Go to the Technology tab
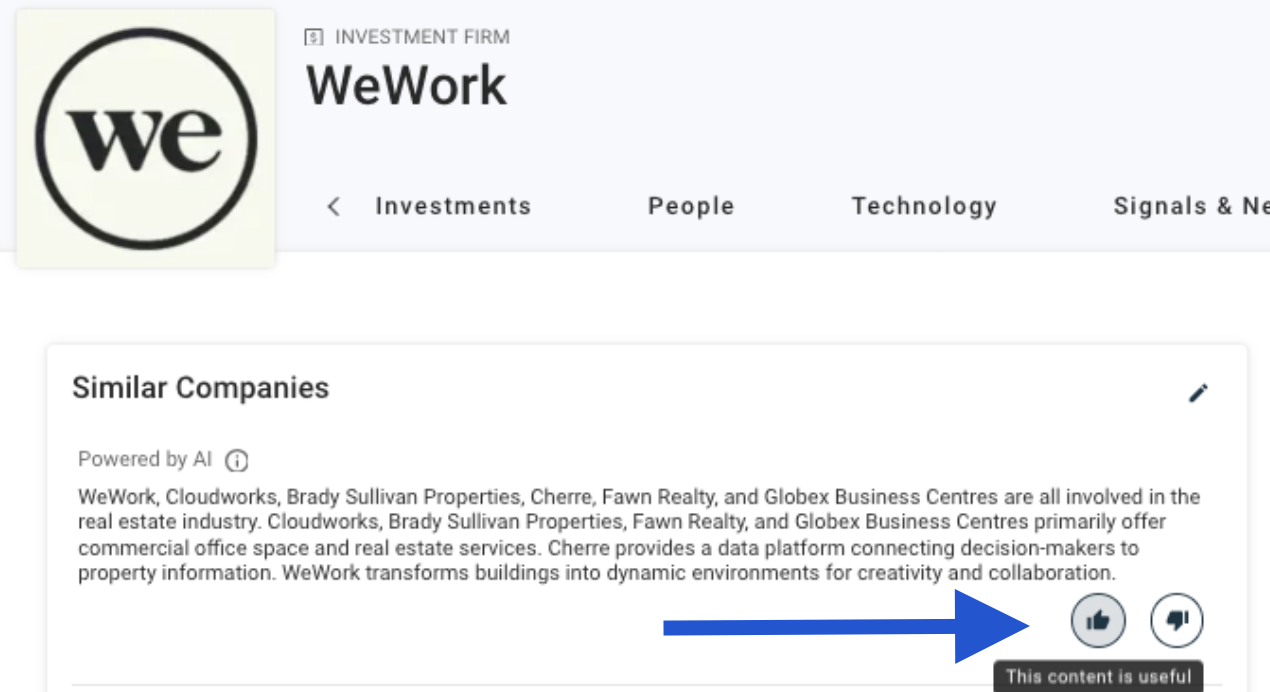The width and height of the screenshot is (1270, 692). click(924, 206)
